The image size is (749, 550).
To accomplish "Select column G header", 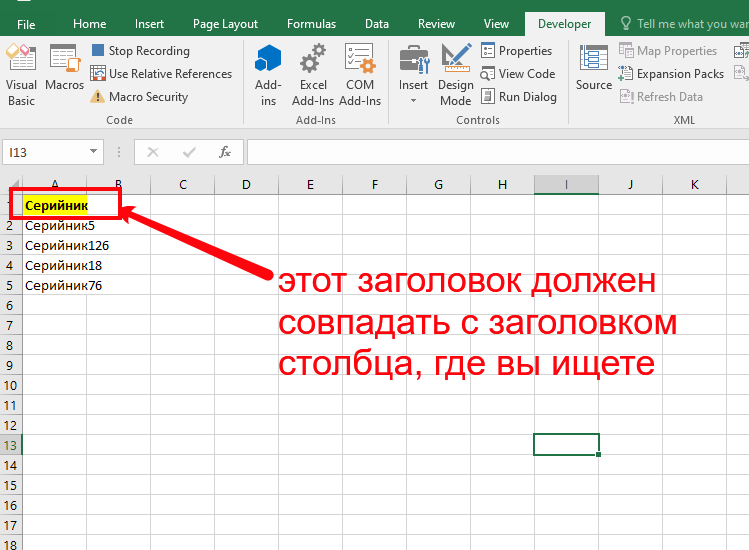I will [439, 184].
